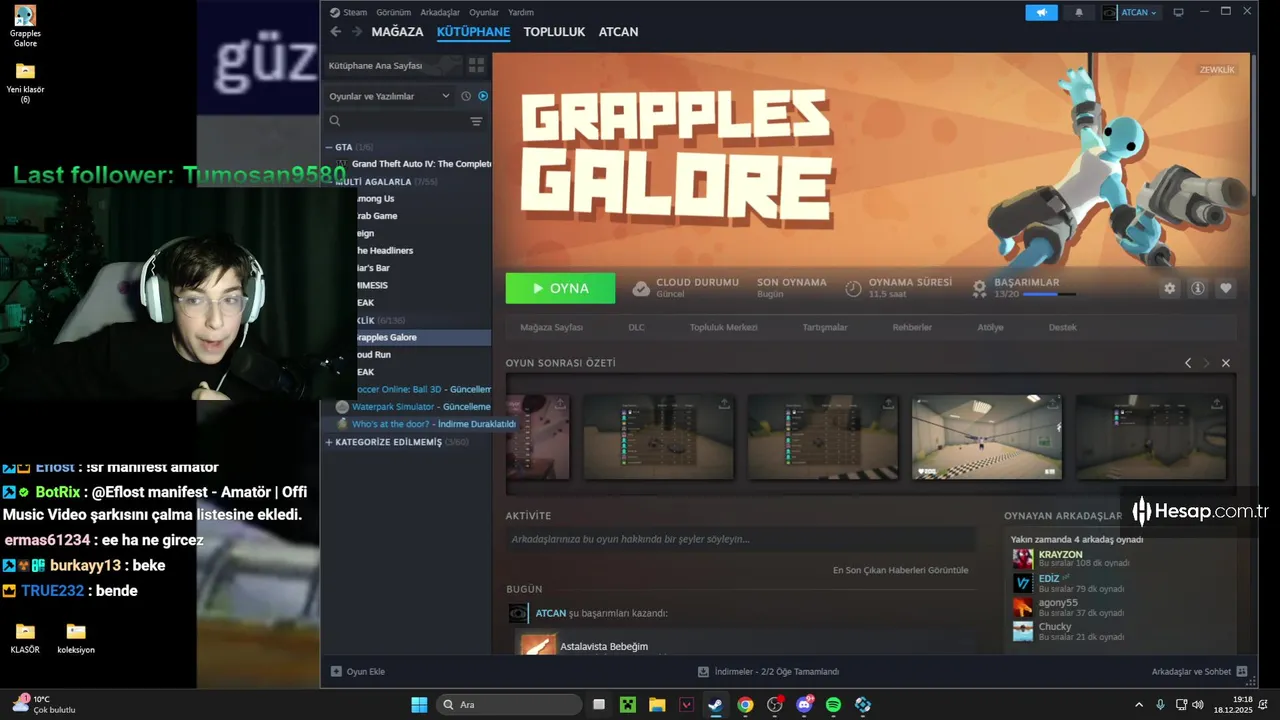Show game info circle icon
Viewport: 1280px width, 720px height.
tap(1197, 288)
